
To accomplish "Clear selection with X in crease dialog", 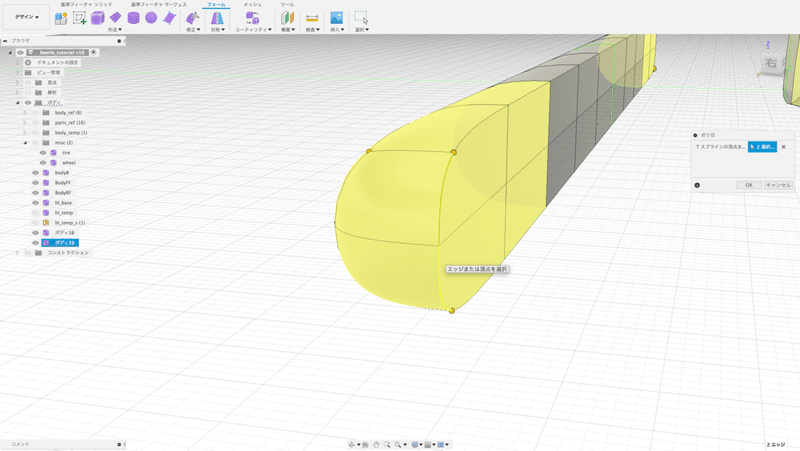I will 784,147.
